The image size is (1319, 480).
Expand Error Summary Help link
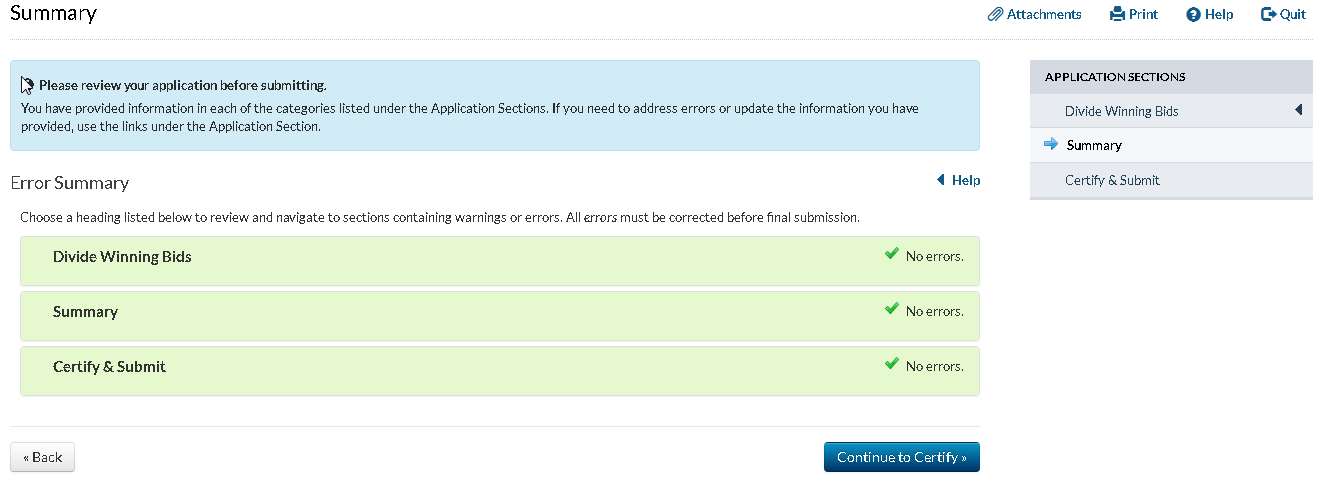pos(959,181)
